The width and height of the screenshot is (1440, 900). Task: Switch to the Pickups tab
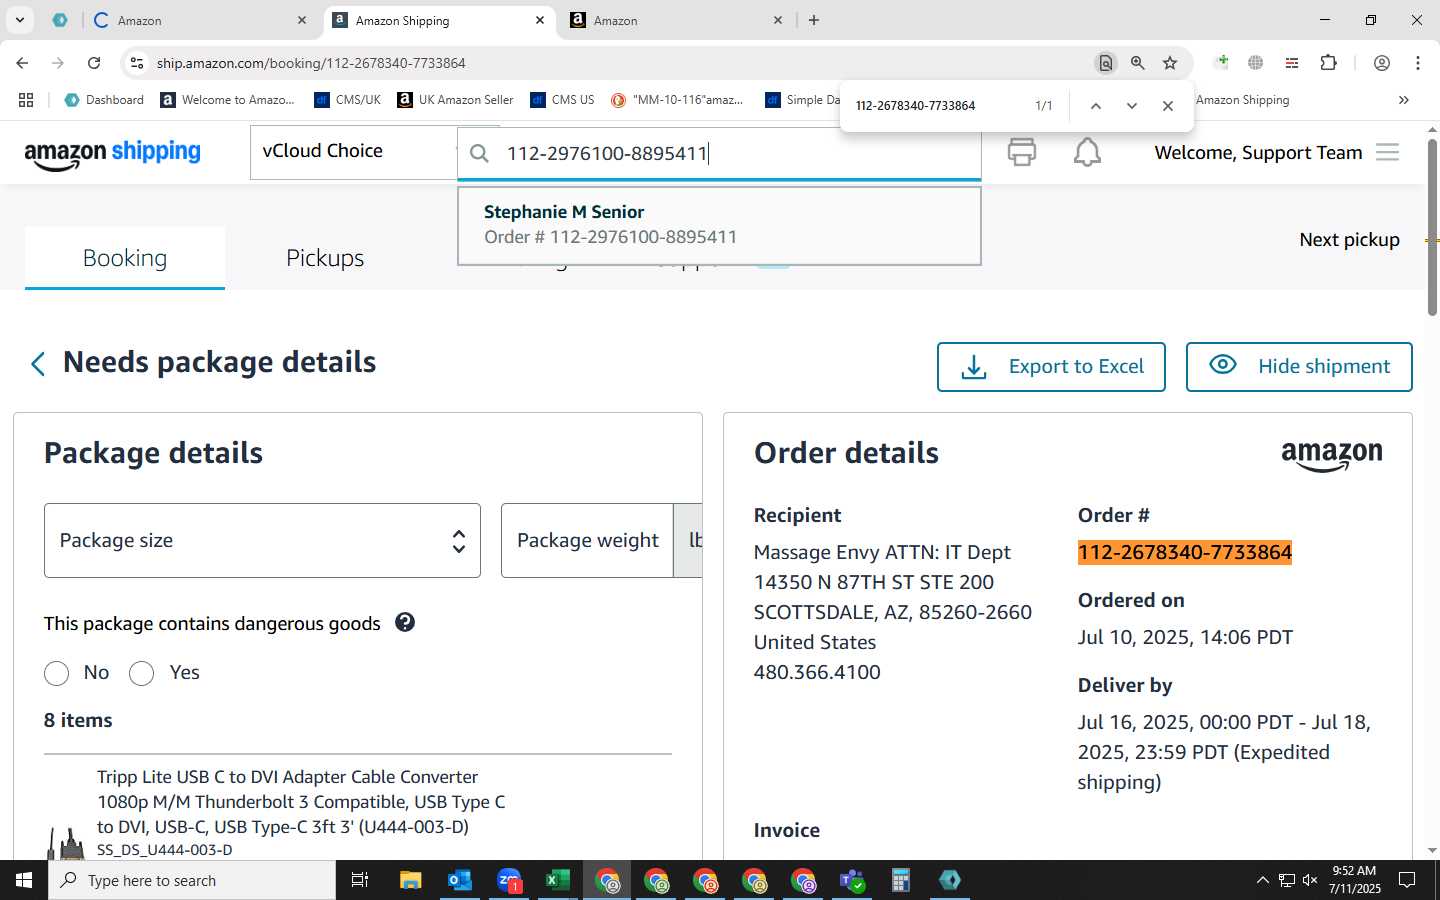(x=325, y=258)
